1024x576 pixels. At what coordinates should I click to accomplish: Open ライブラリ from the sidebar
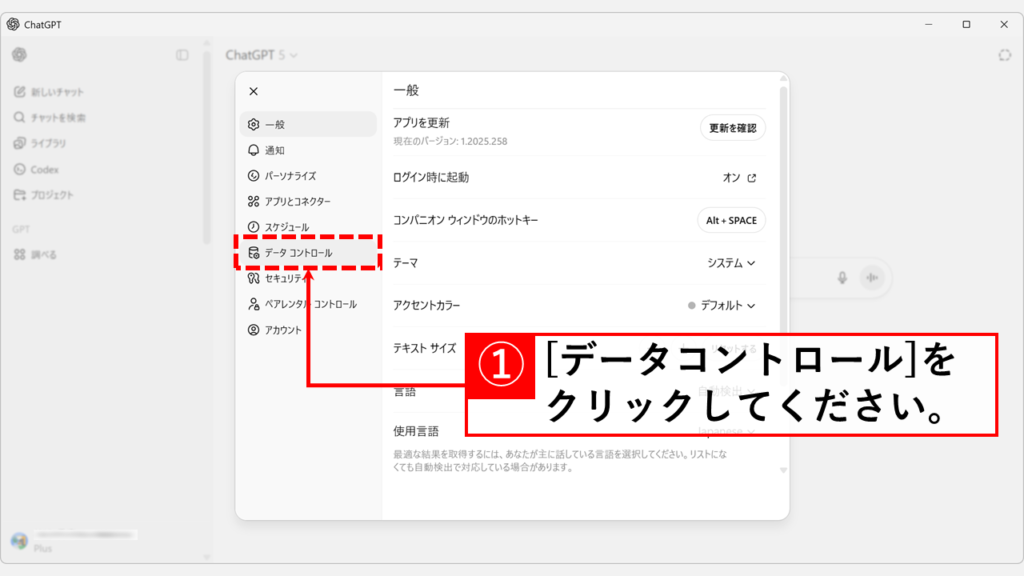pos(48,143)
